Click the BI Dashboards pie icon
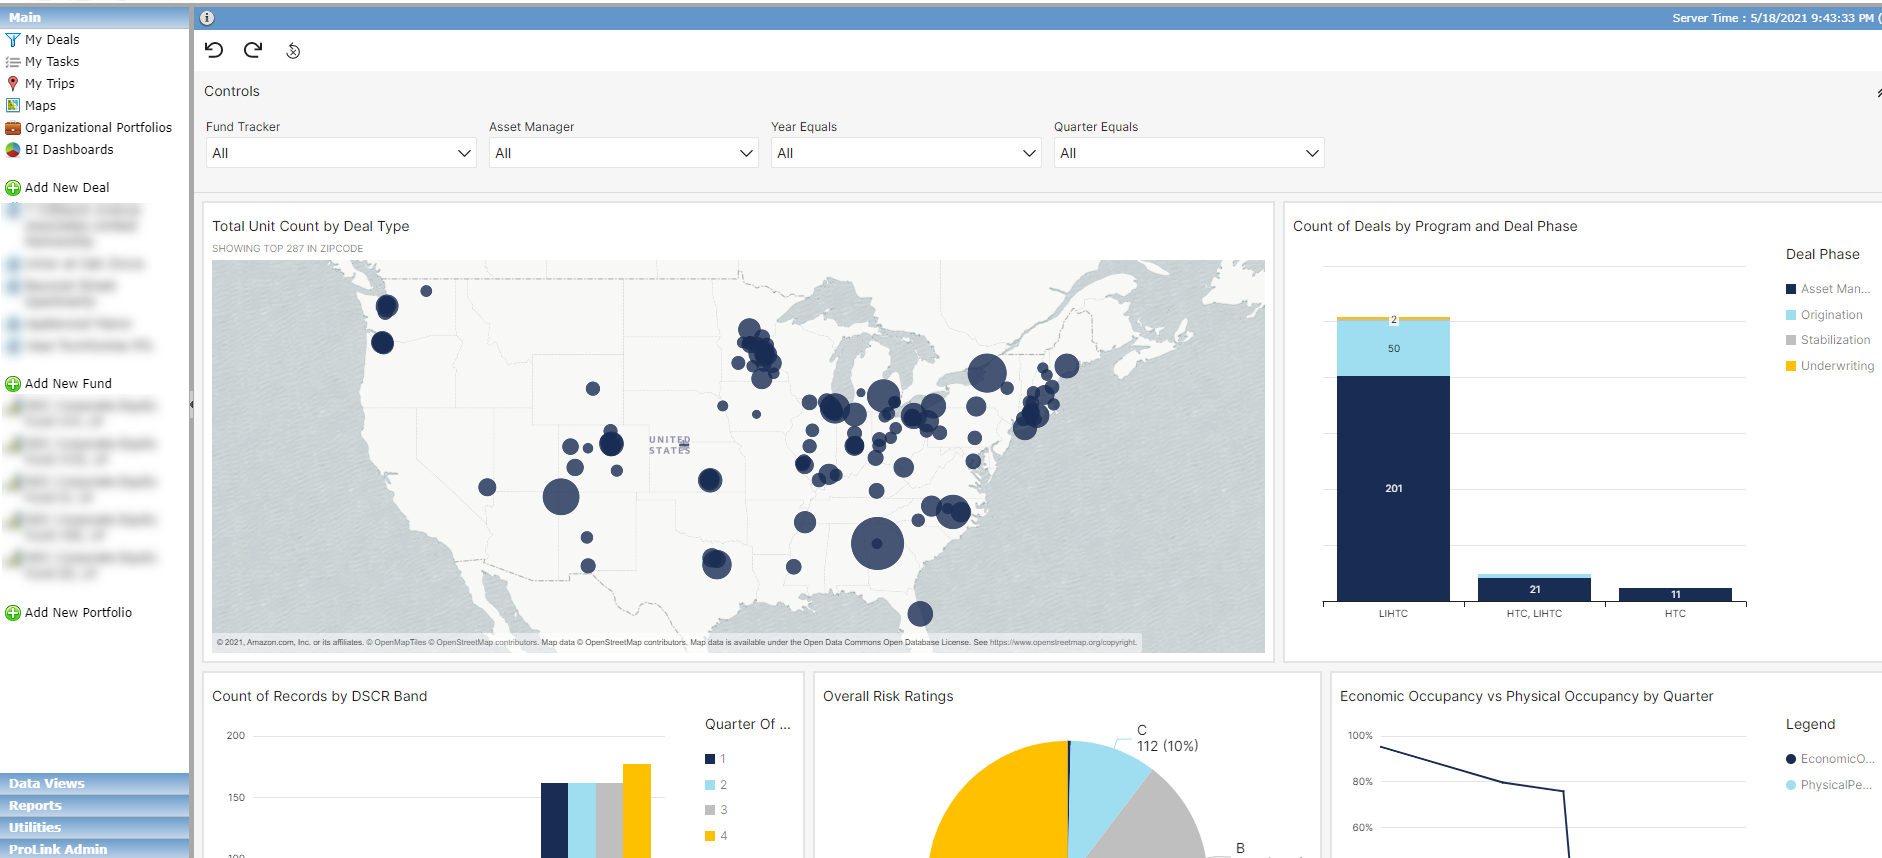Viewport: 1882px width, 858px height. pos(13,150)
